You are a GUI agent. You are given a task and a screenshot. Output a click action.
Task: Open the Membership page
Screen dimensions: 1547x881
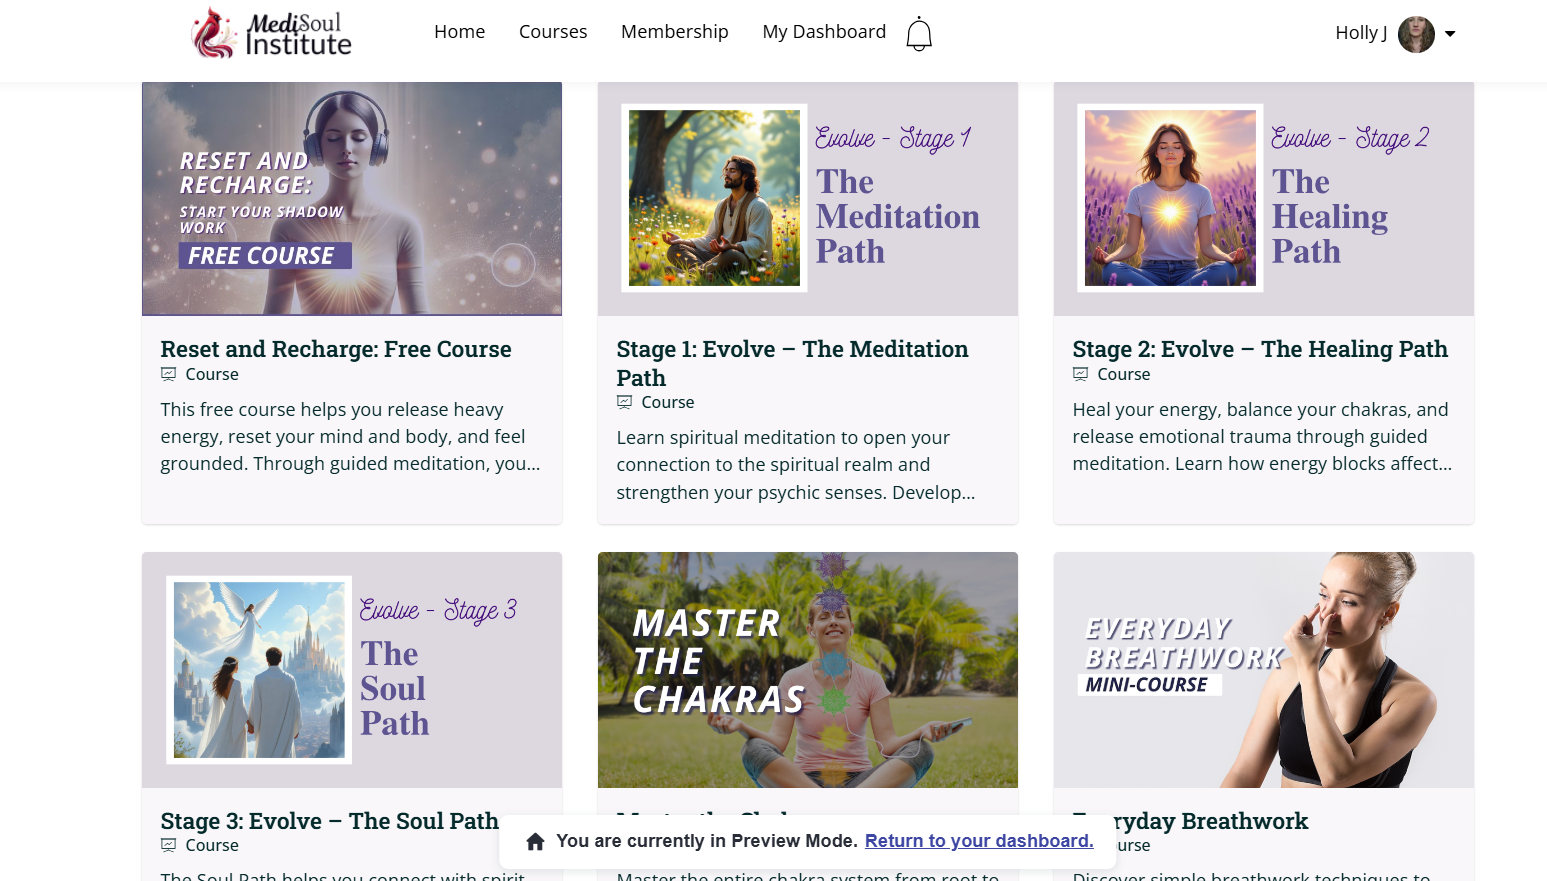(x=674, y=32)
